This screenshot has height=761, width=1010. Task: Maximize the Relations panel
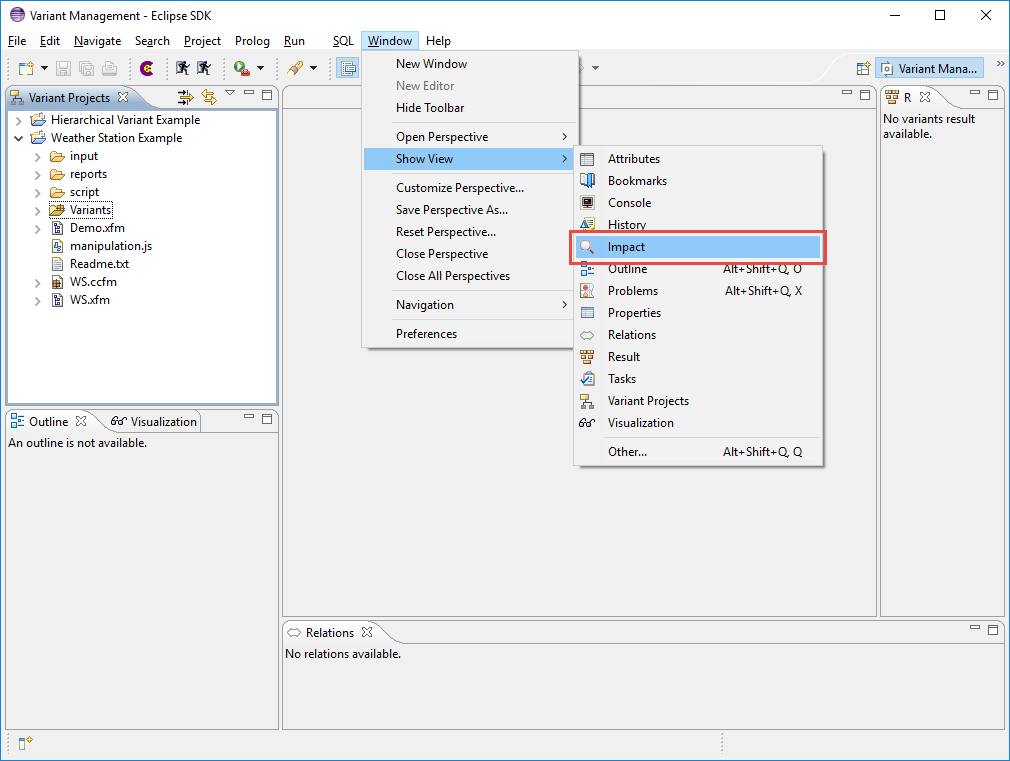coord(993,629)
